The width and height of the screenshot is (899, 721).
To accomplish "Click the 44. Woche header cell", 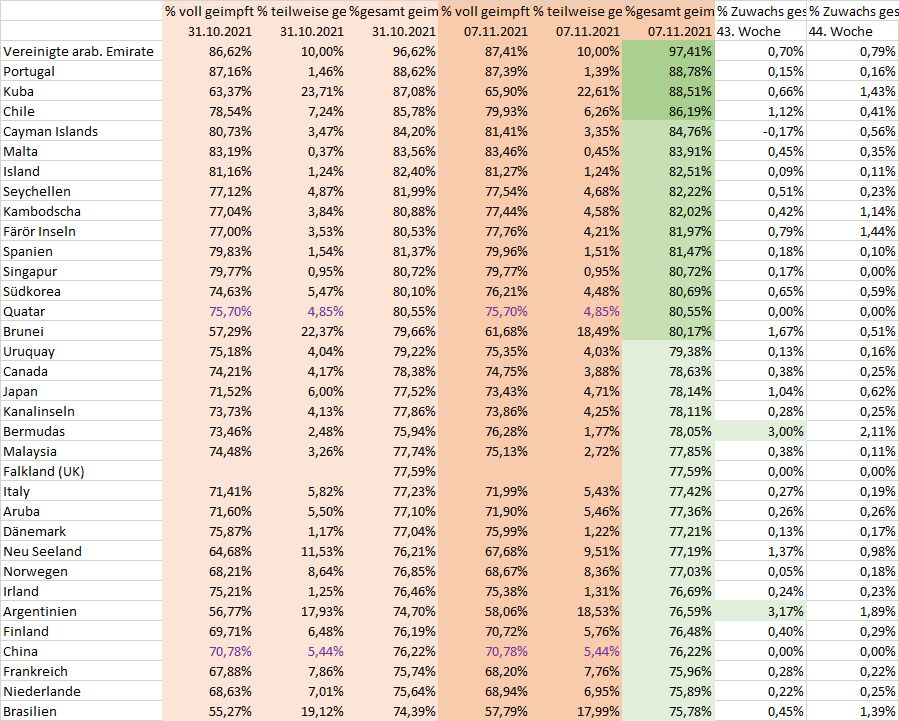I will (841, 31).
